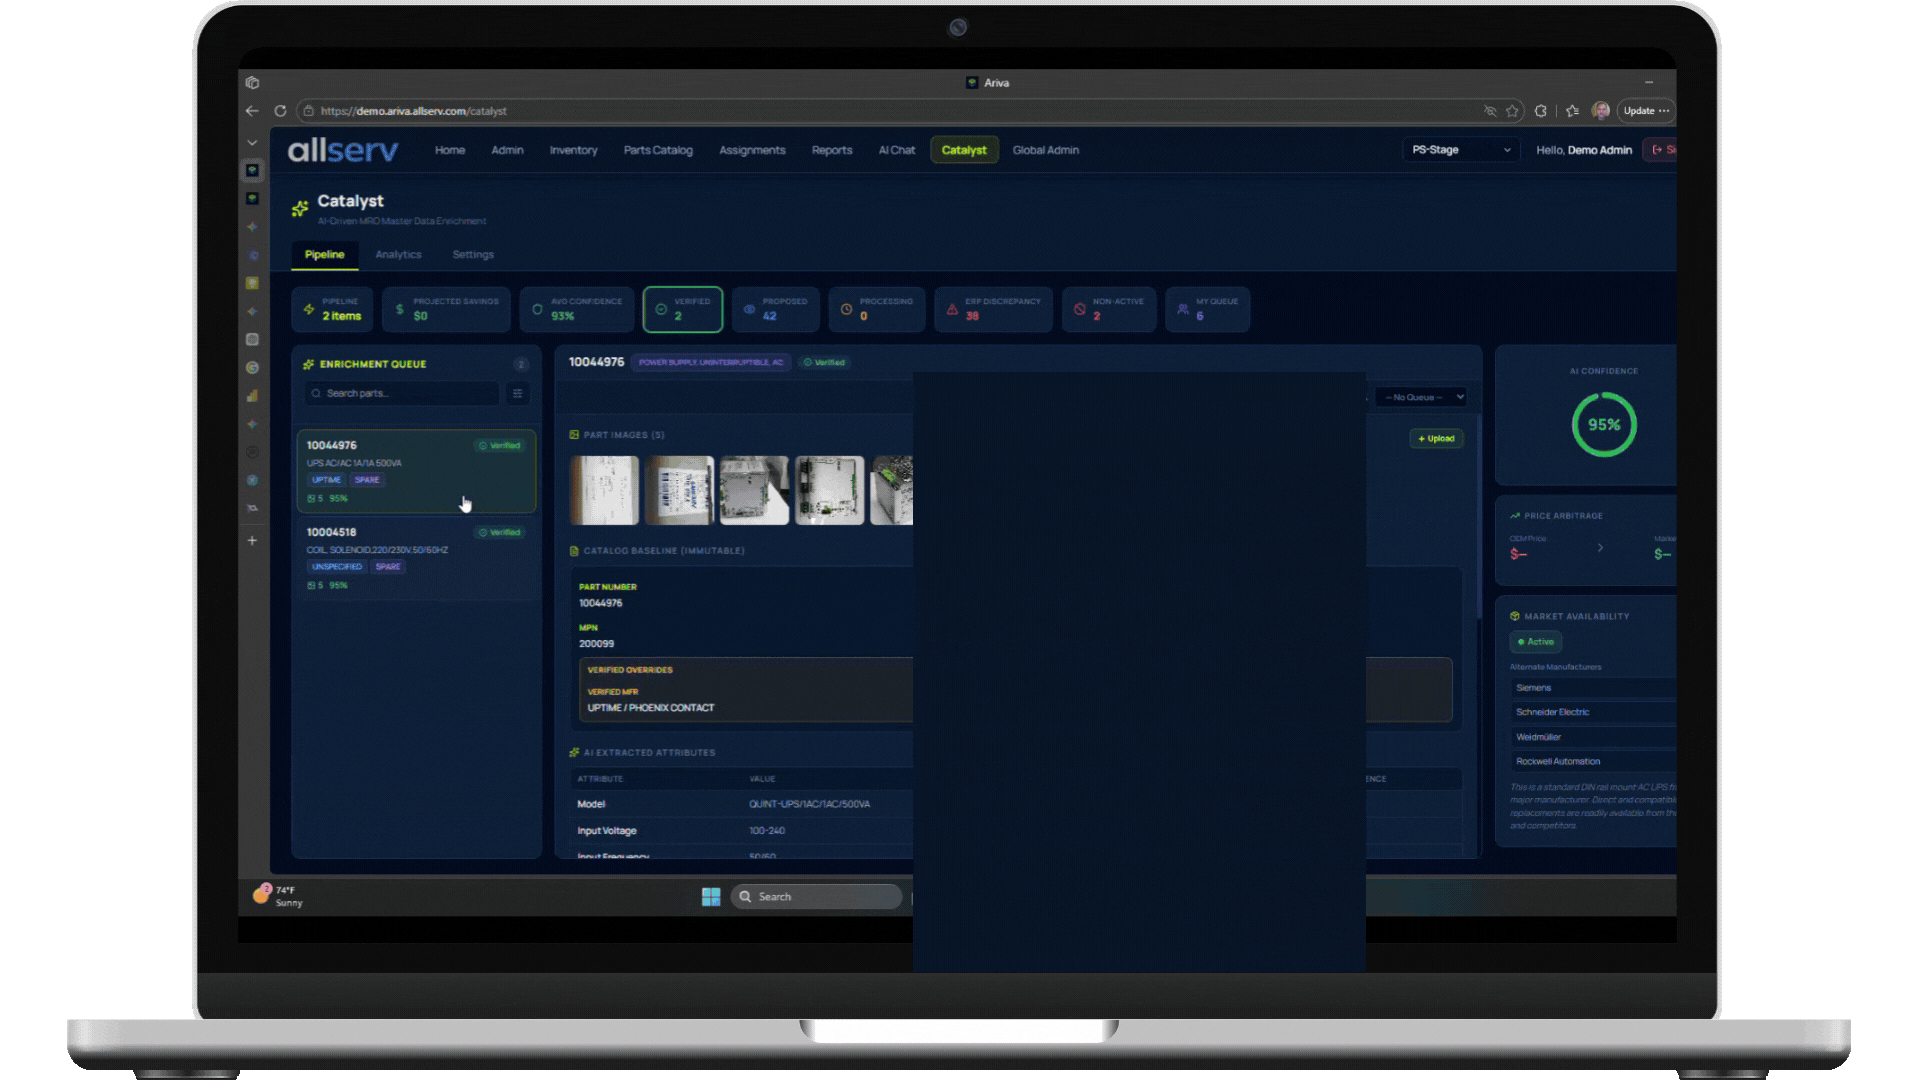Open the No Queue dropdown
Image resolution: width=1920 pixels, height=1080 pixels.
point(1421,398)
